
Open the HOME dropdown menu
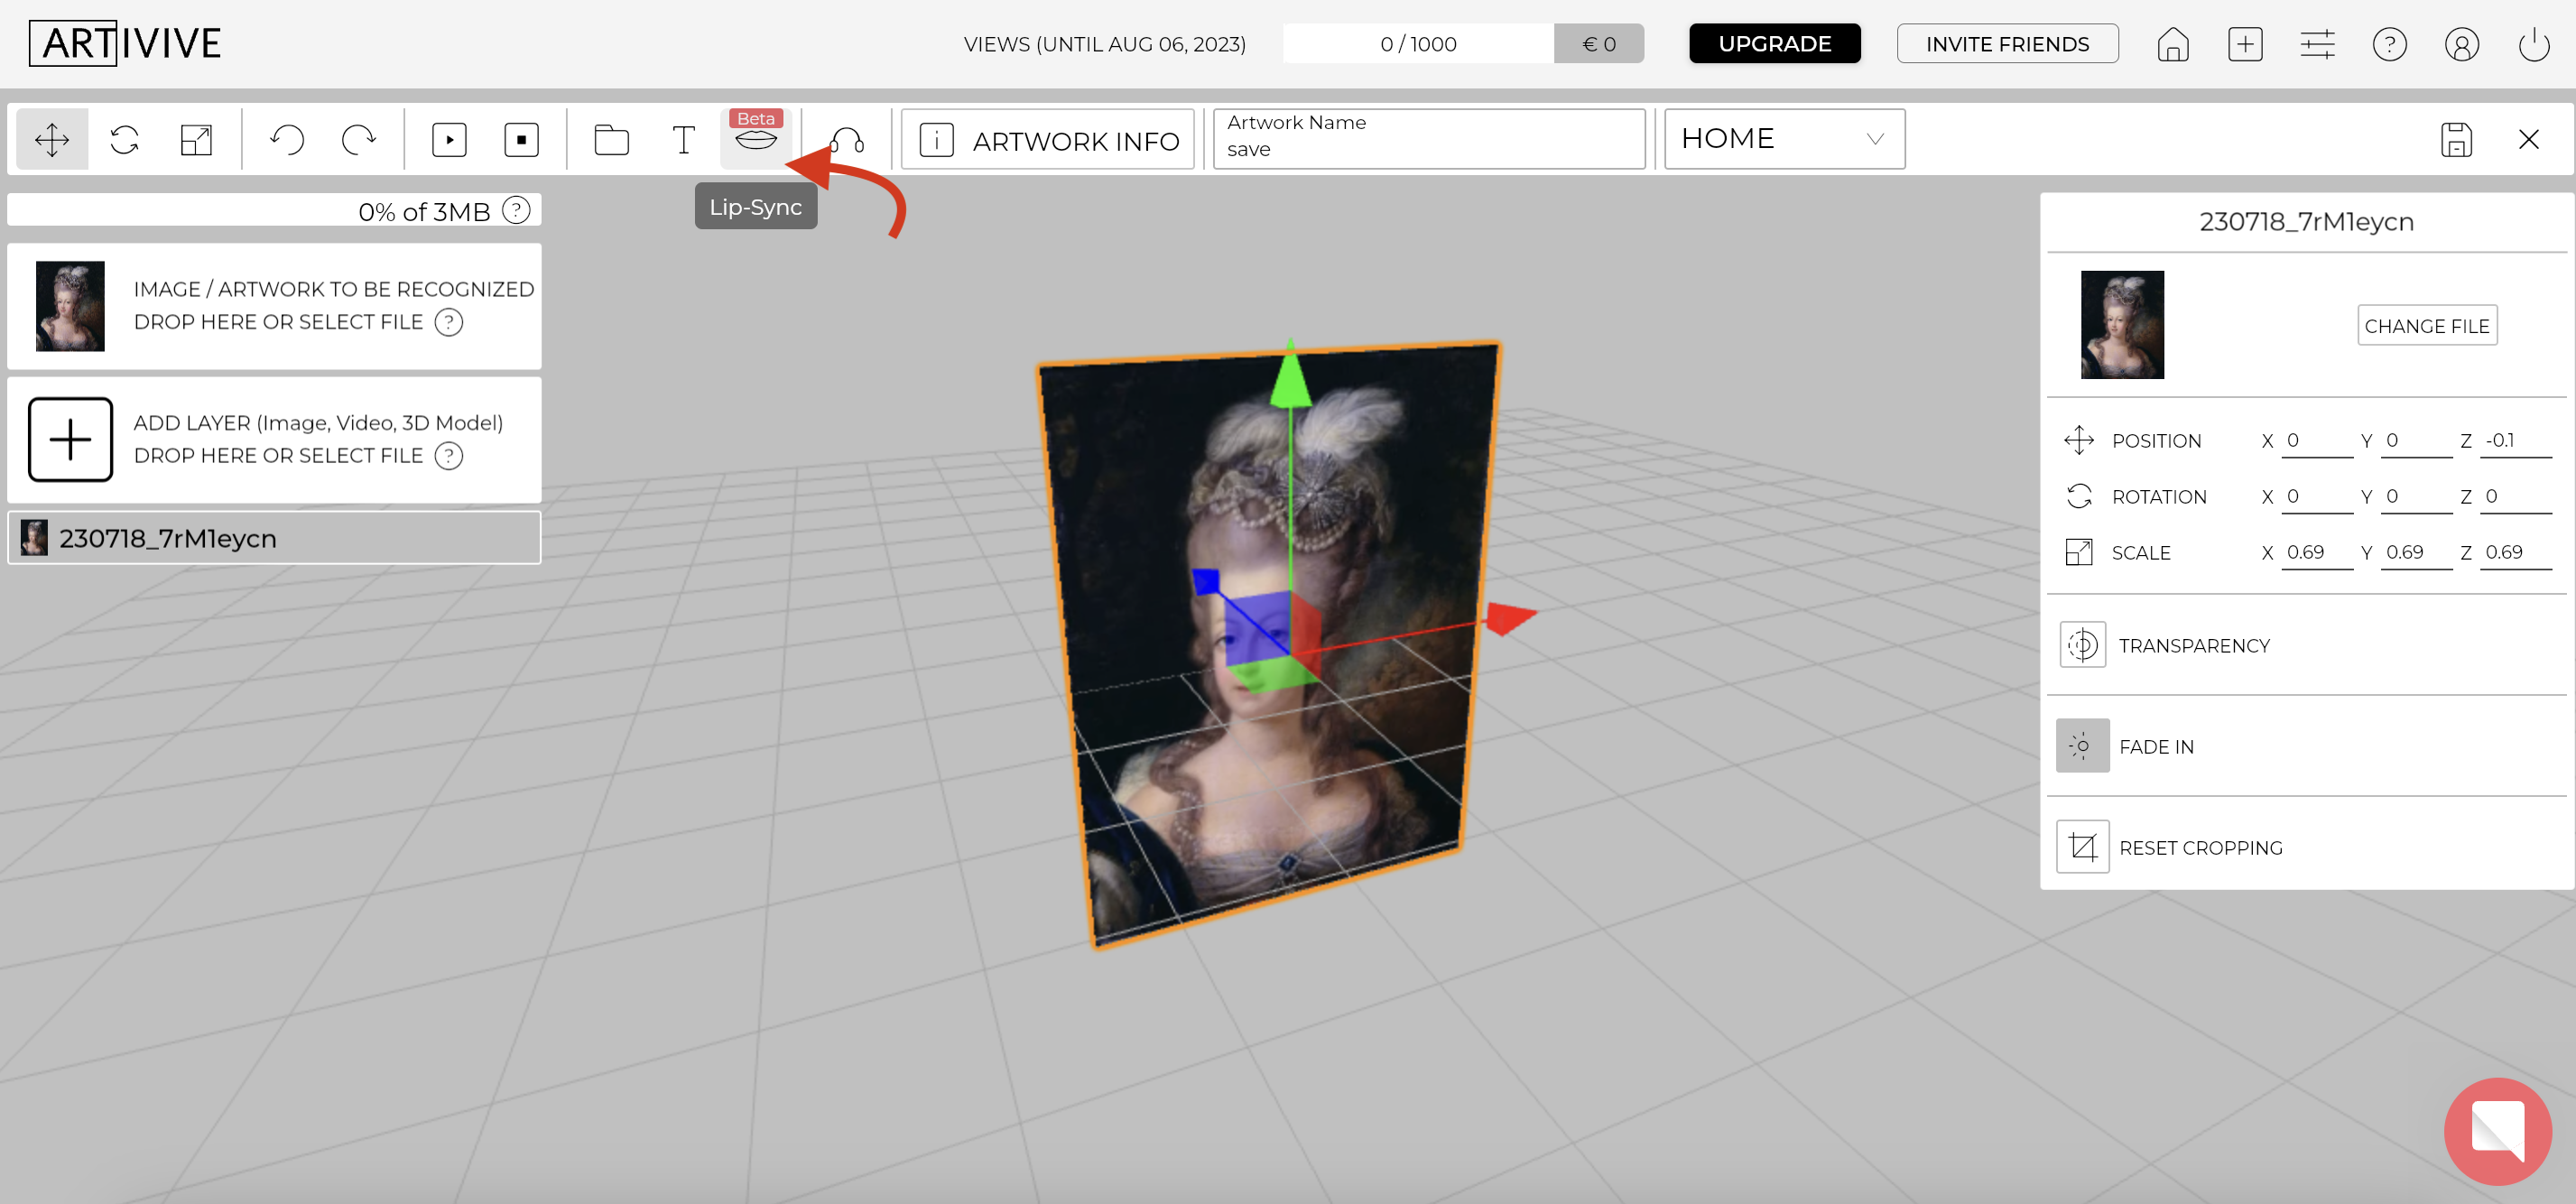pyautogui.click(x=1784, y=139)
